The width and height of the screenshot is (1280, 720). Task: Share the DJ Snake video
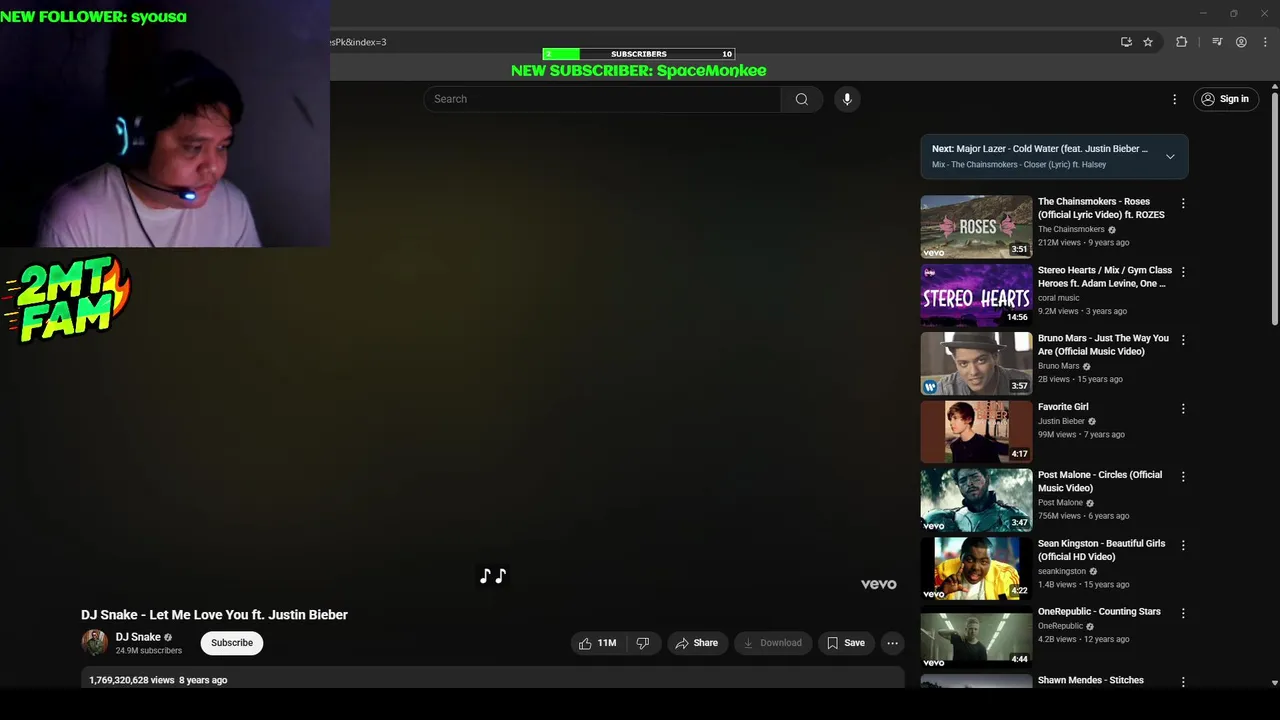click(697, 643)
